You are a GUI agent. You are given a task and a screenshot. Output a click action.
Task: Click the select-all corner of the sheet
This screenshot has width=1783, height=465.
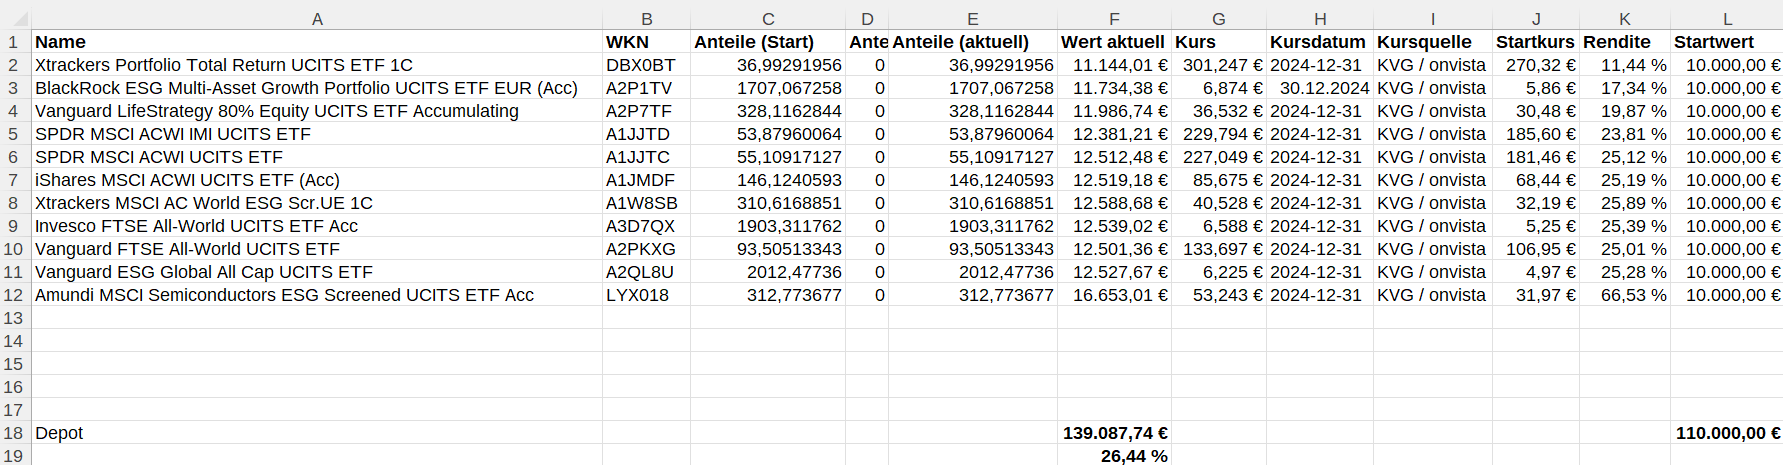pos(15,18)
